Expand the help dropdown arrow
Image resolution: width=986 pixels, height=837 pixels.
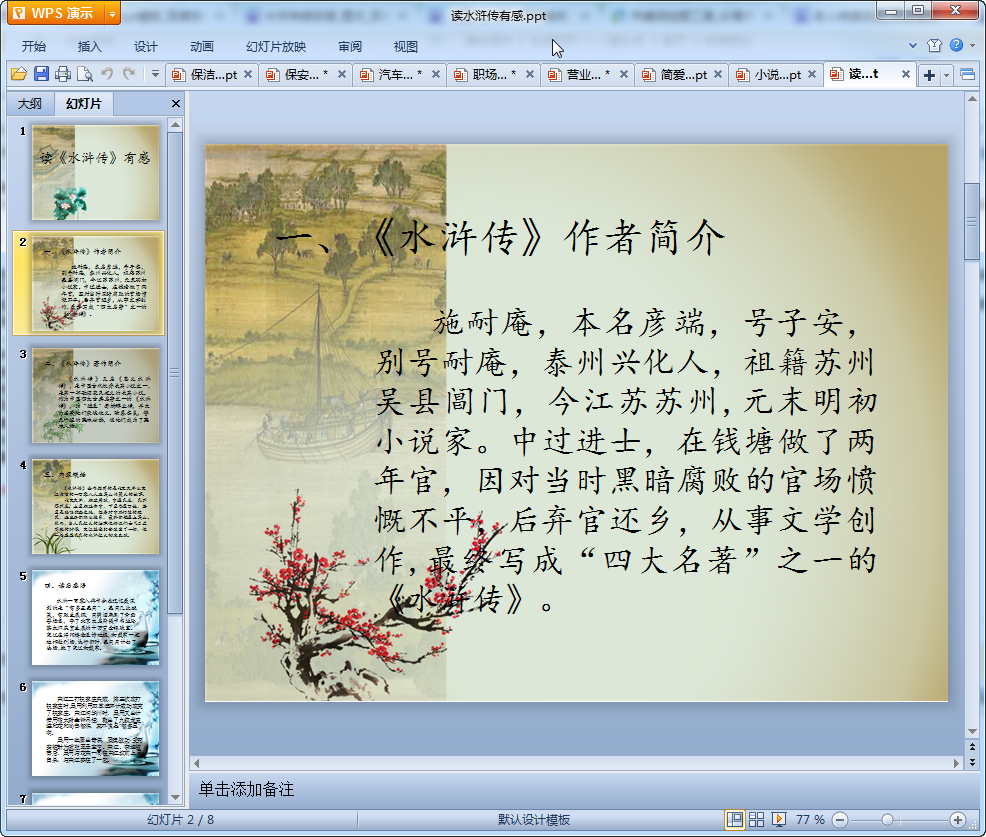pyautogui.click(x=972, y=45)
